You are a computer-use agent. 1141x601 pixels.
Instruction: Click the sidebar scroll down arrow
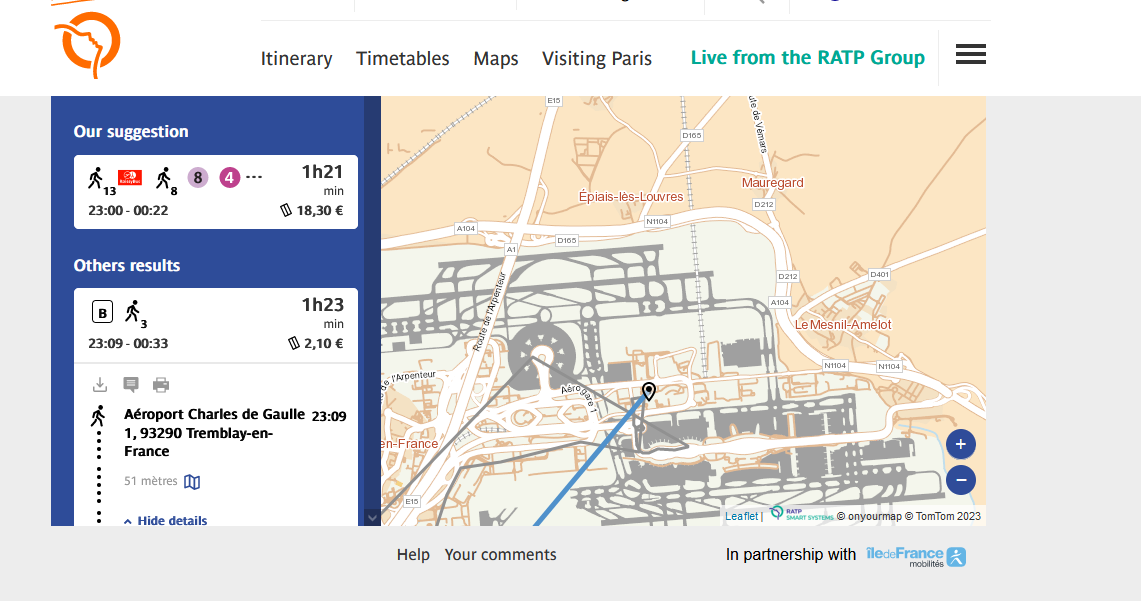[372, 518]
